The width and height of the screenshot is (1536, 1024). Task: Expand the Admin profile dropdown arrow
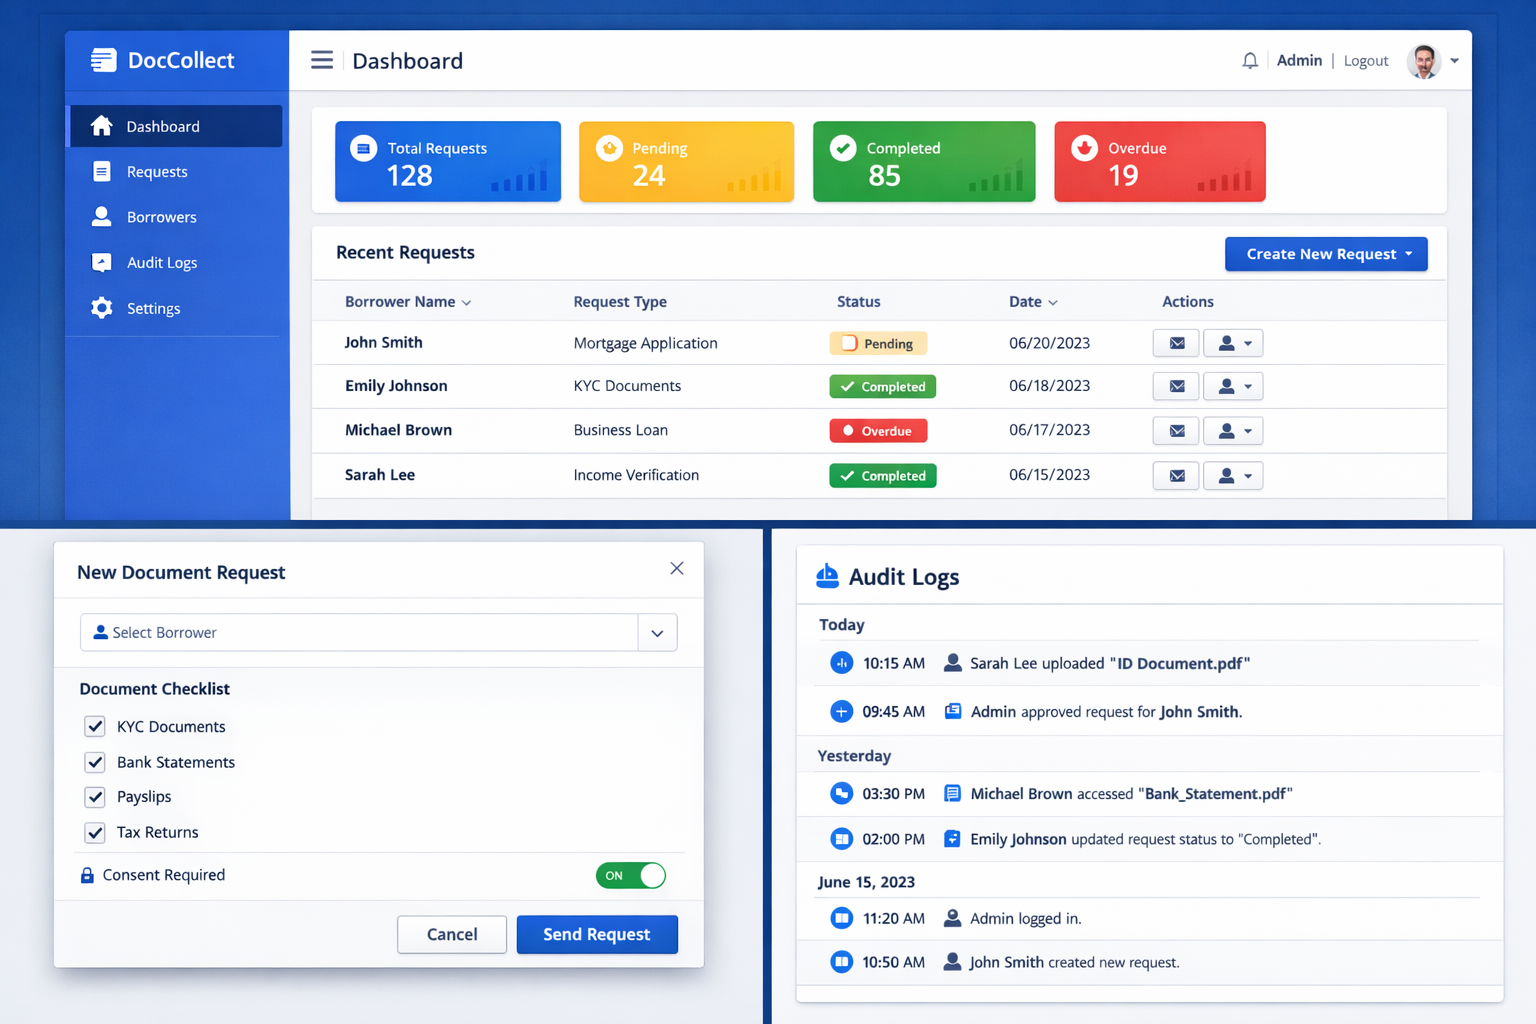click(x=1456, y=60)
